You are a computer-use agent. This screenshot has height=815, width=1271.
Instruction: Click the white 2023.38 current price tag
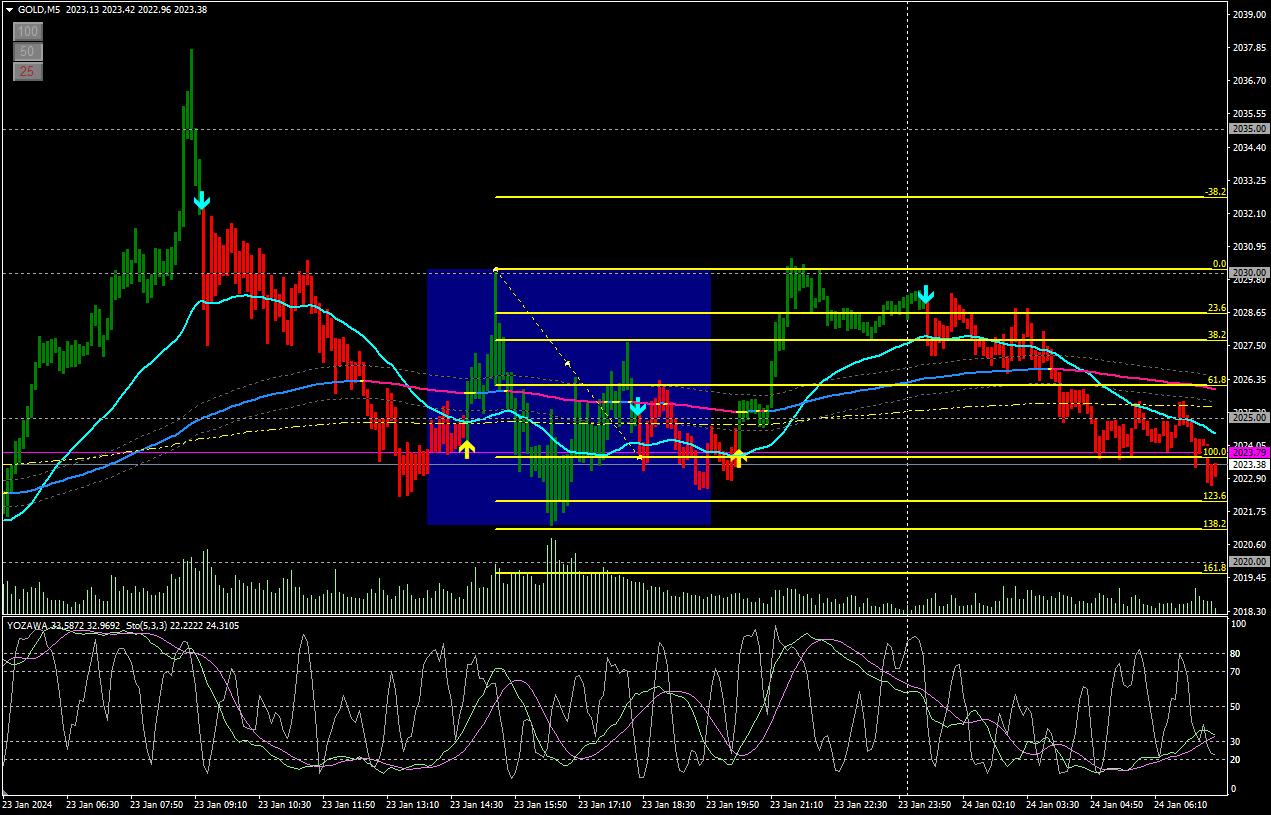click(1249, 465)
